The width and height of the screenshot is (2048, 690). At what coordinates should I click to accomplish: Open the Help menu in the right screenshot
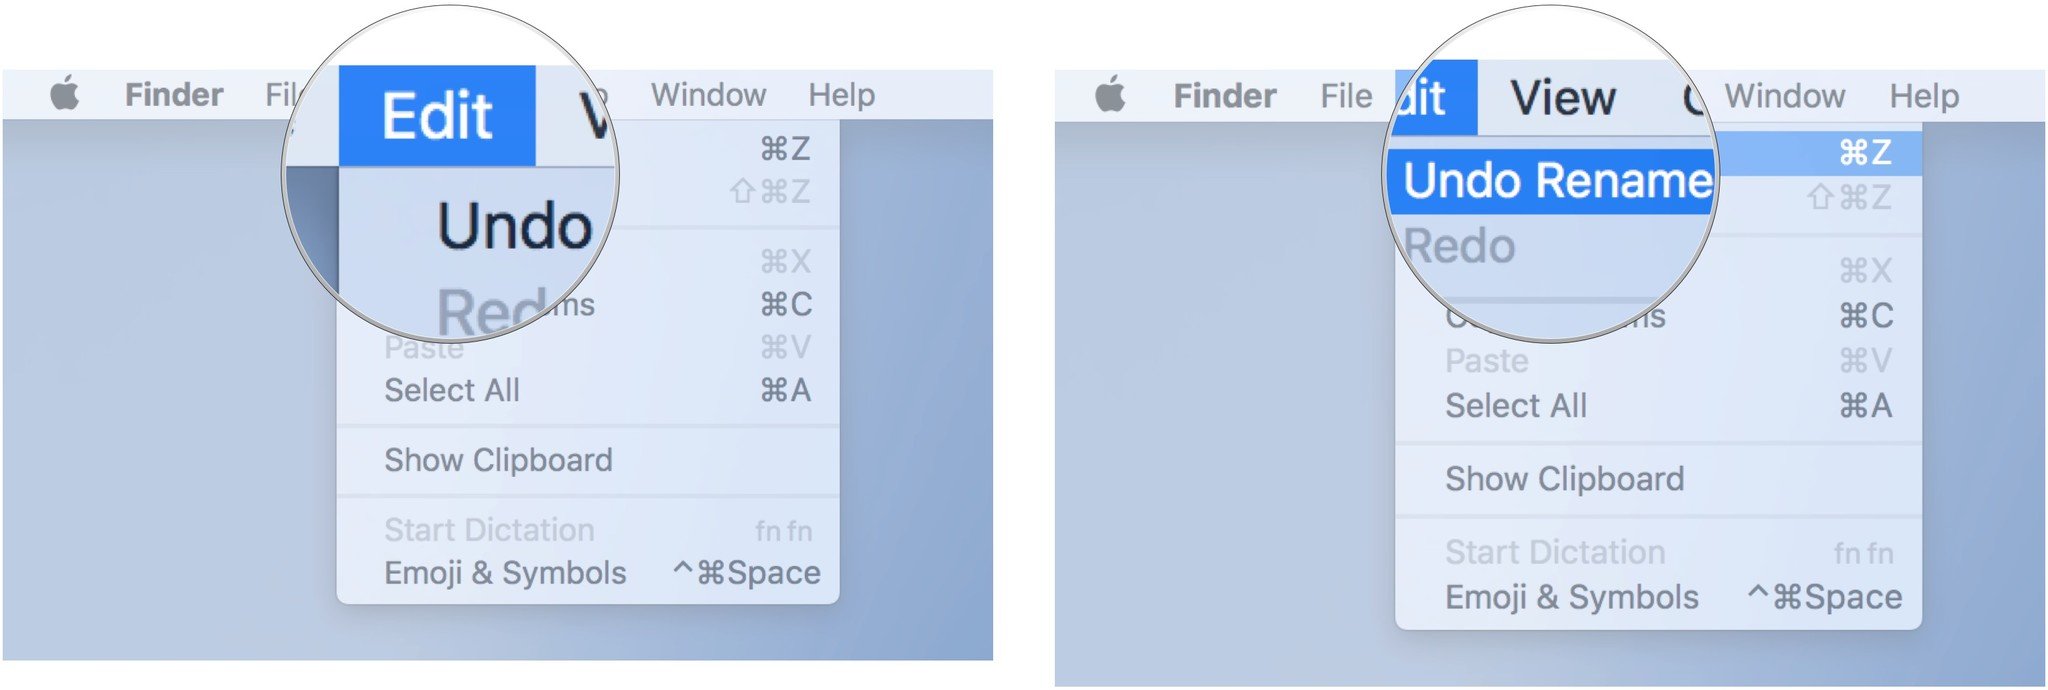(x=1923, y=96)
